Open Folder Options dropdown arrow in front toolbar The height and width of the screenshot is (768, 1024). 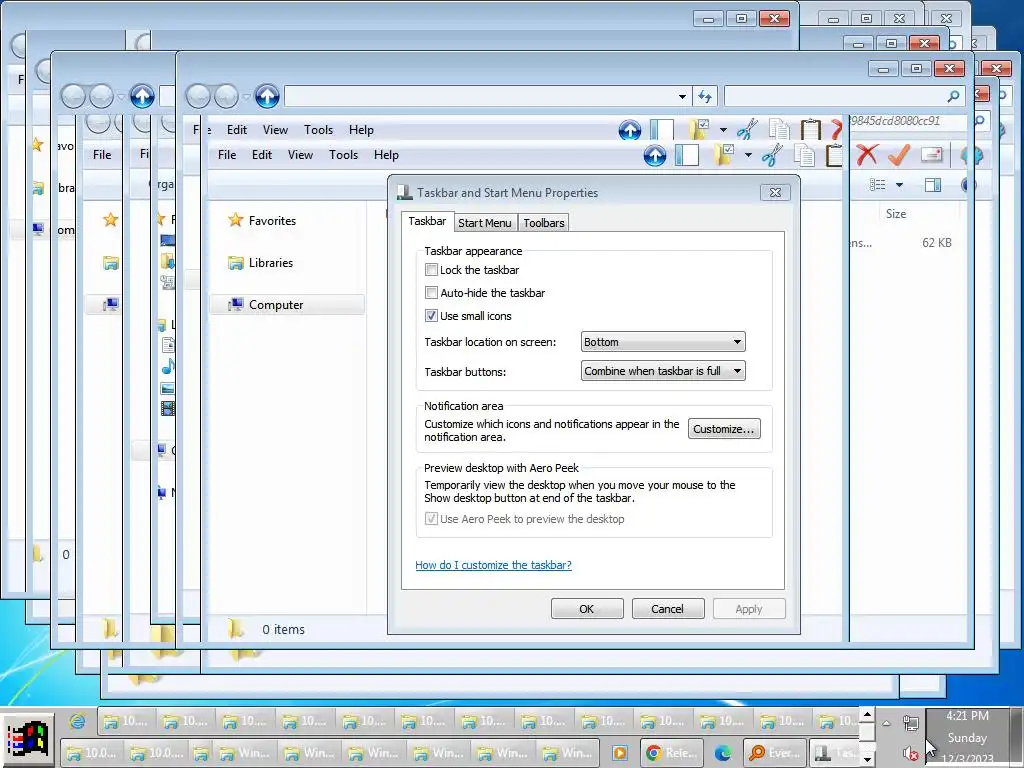[748, 155]
